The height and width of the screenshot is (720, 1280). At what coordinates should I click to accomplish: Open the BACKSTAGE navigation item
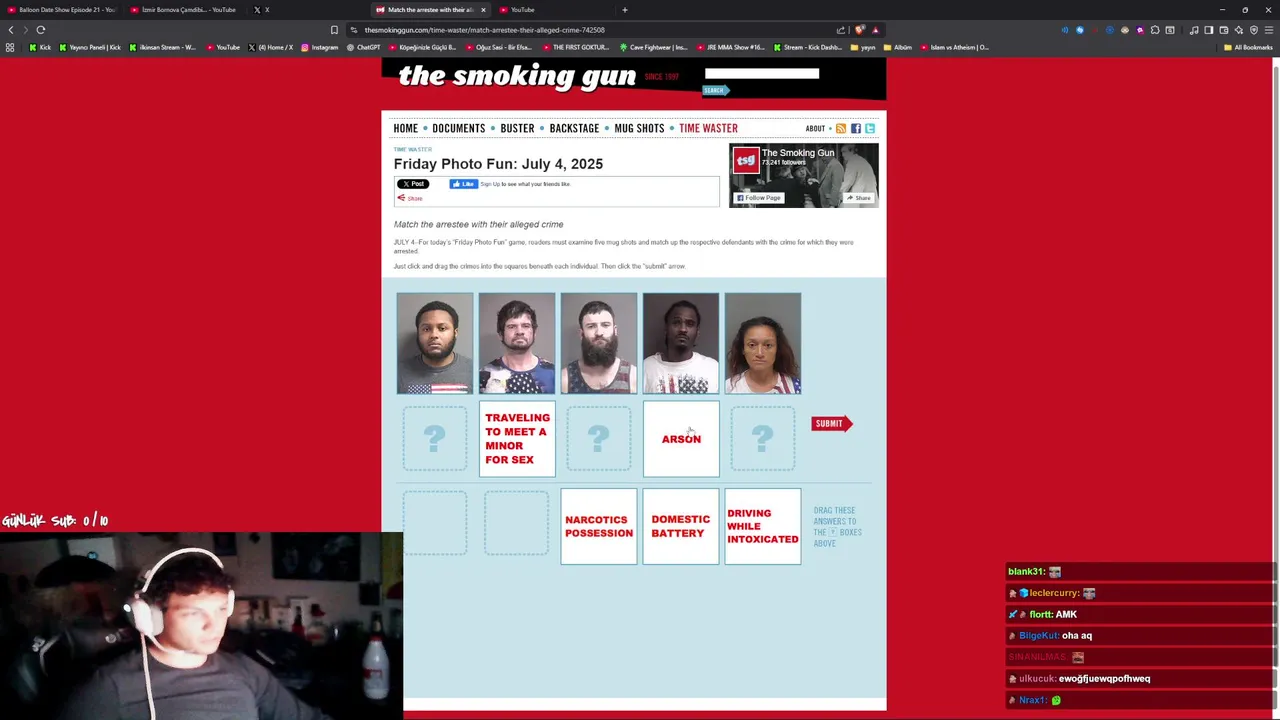(x=574, y=128)
